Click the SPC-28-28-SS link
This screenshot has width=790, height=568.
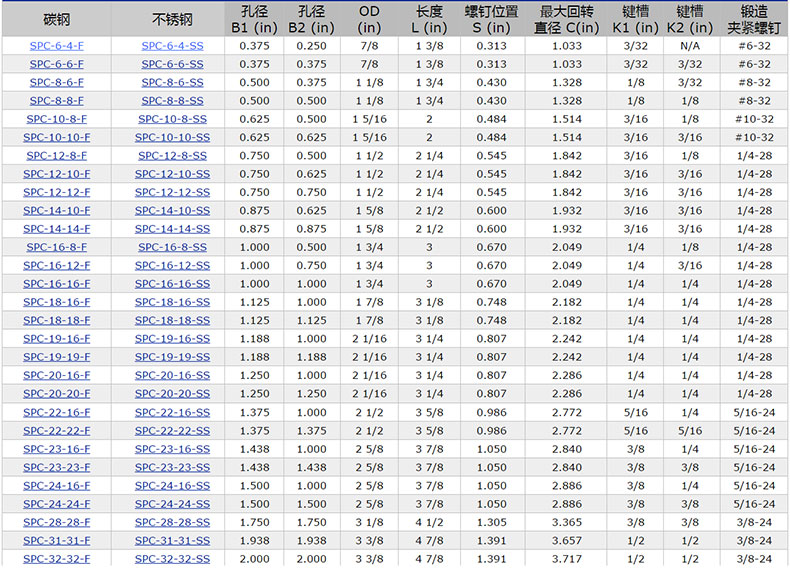[172, 522]
